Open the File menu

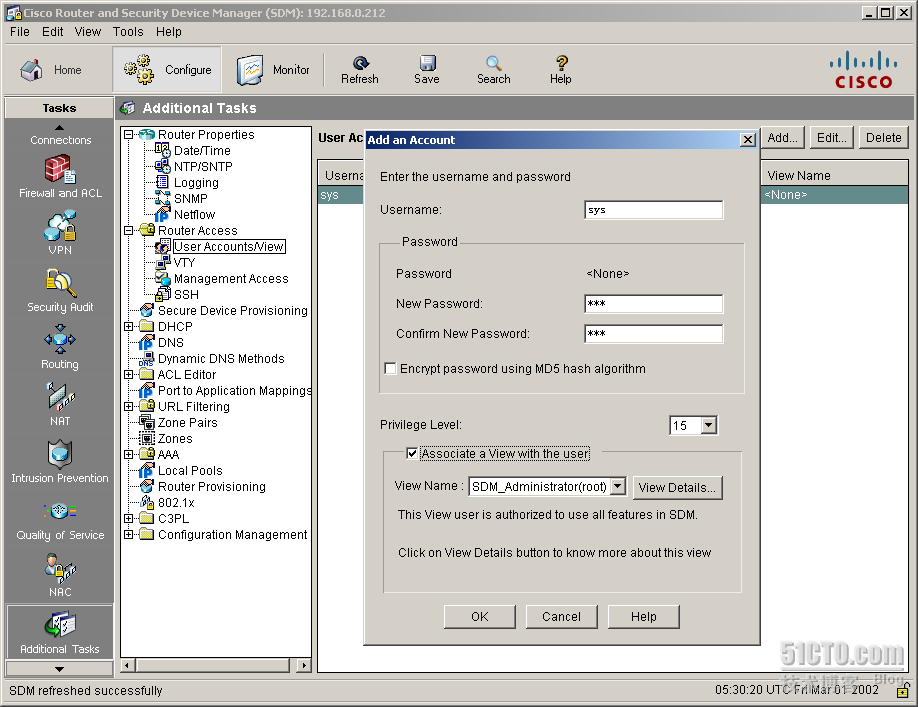coord(19,32)
